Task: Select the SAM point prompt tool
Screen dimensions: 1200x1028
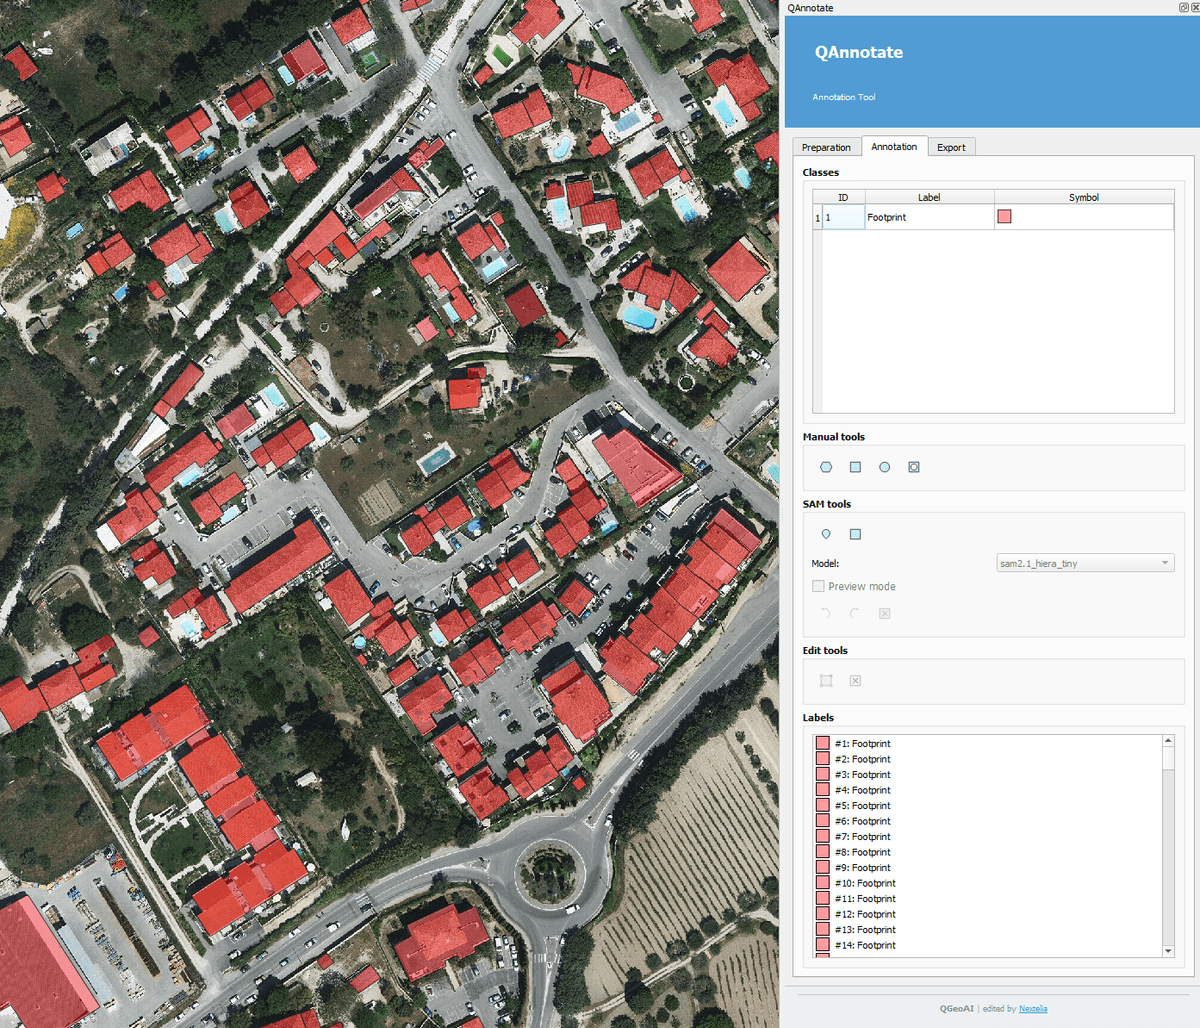Action: (826, 534)
